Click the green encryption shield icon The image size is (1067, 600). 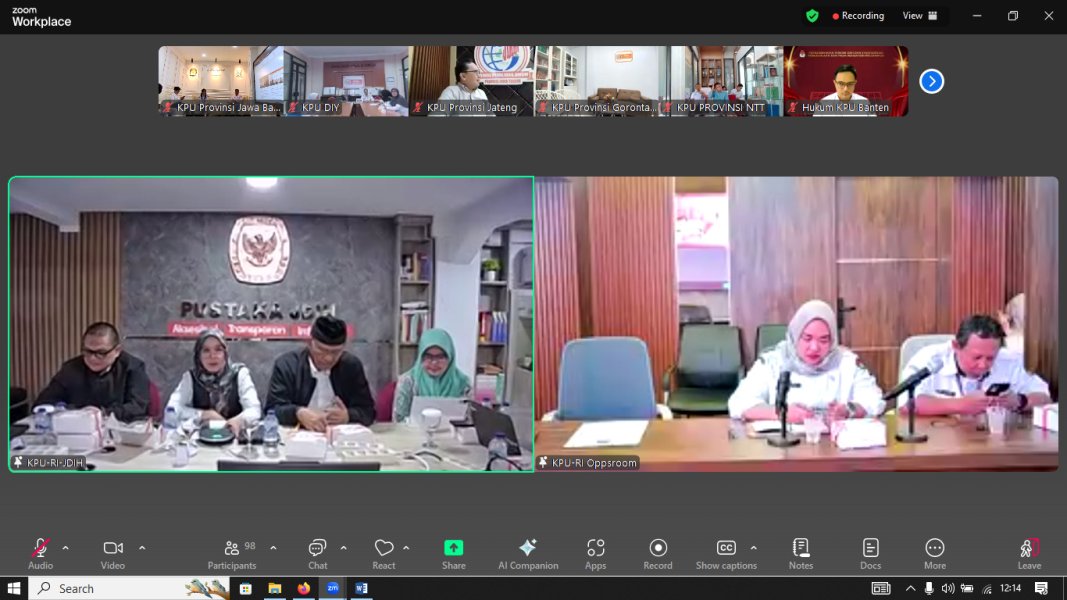(x=812, y=16)
